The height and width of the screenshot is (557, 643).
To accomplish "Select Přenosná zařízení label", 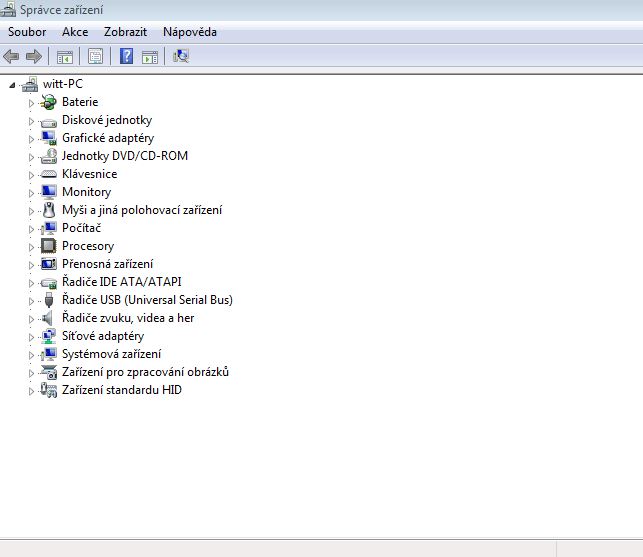I will click(107, 264).
